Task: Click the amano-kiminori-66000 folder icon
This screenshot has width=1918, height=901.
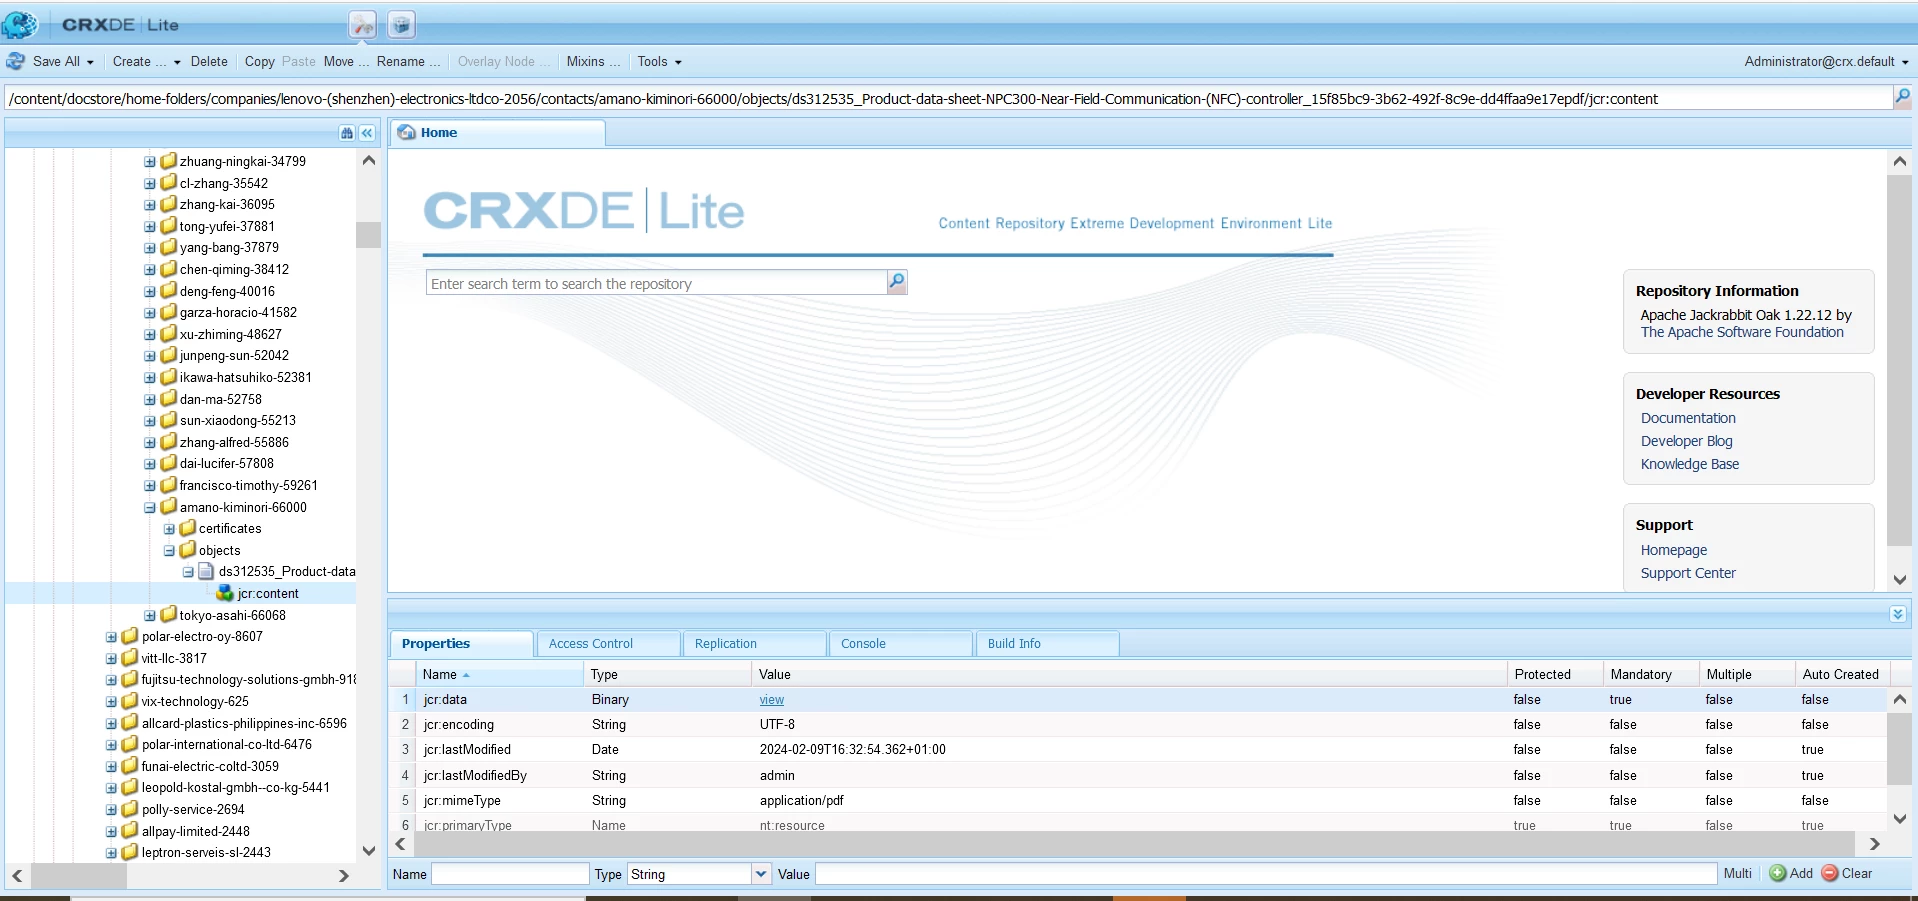Action: click(169, 506)
